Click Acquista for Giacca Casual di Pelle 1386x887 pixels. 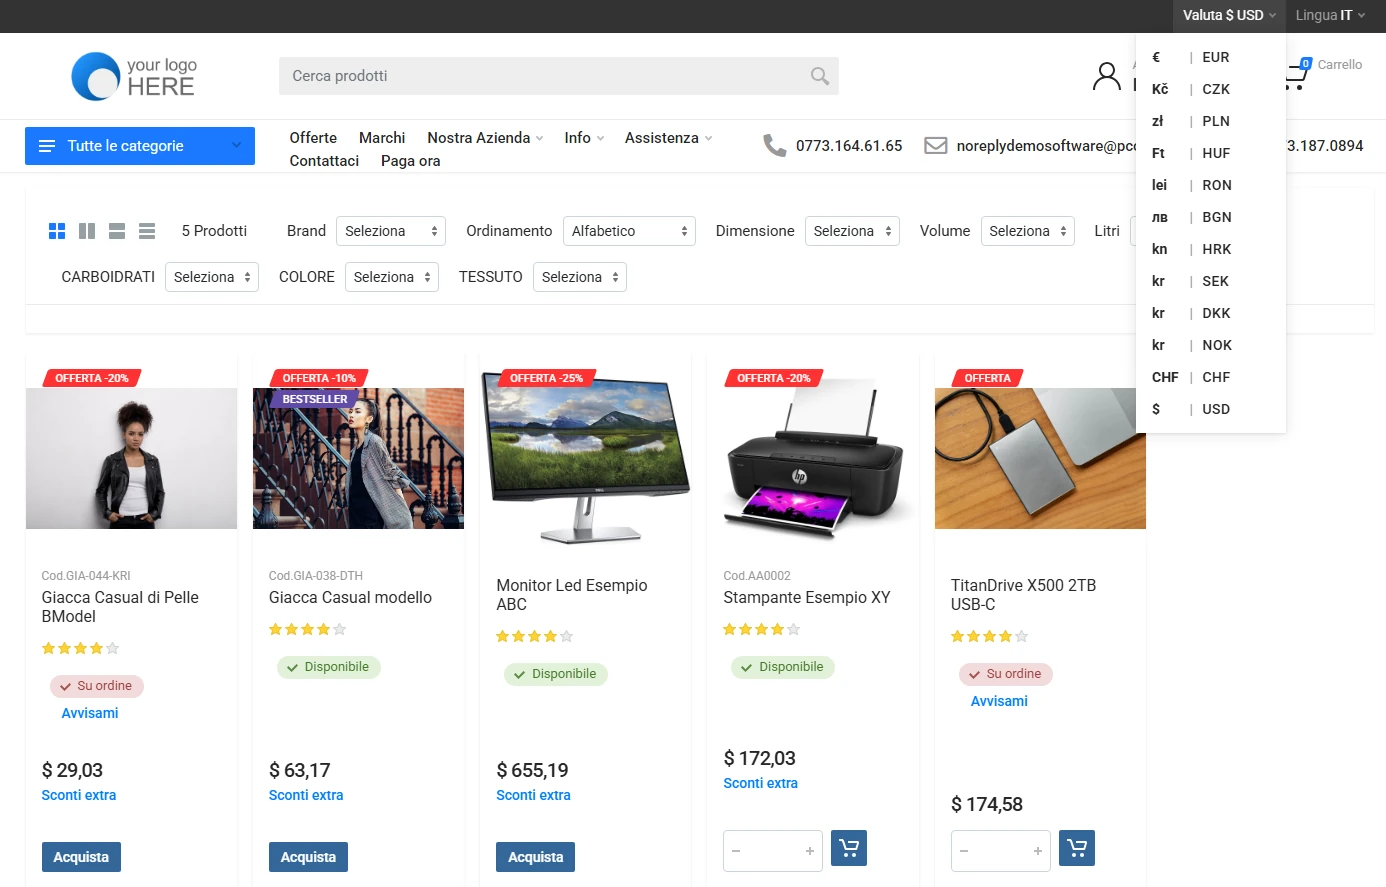[x=81, y=857]
